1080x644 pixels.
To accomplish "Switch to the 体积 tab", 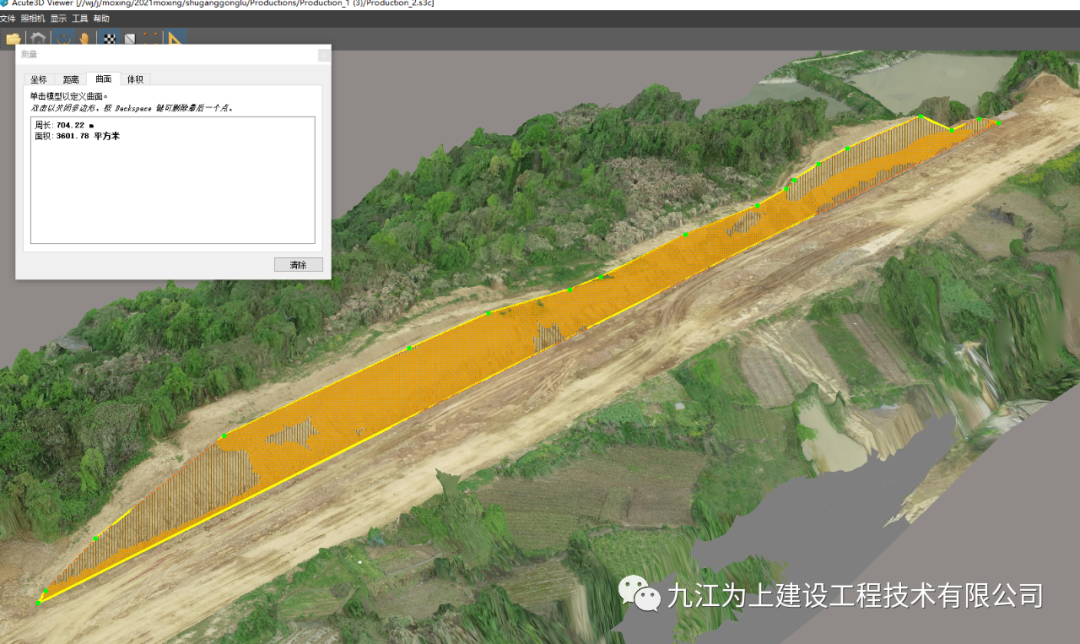I will [x=135, y=79].
